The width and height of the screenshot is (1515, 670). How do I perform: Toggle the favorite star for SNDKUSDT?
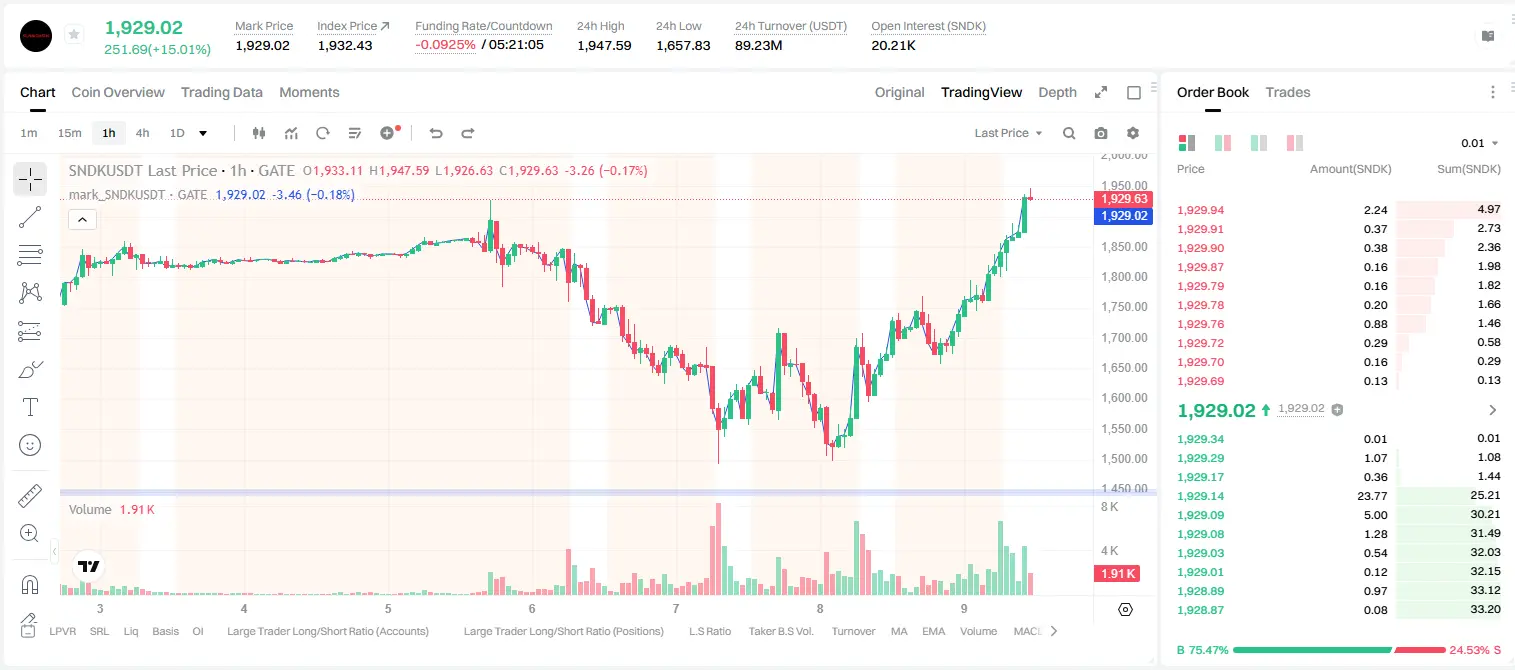pyautogui.click(x=74, y=35)
